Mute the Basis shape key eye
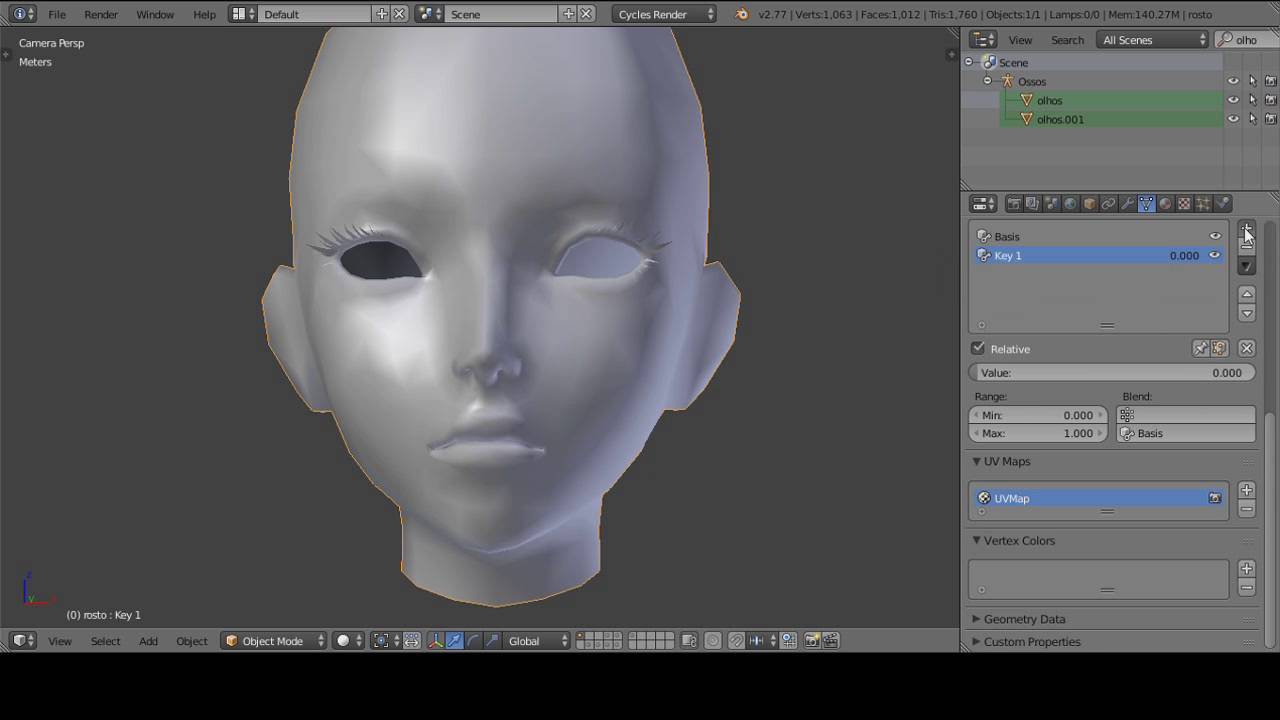This screenshot has height=720, width=1280. pos(1215,237)
